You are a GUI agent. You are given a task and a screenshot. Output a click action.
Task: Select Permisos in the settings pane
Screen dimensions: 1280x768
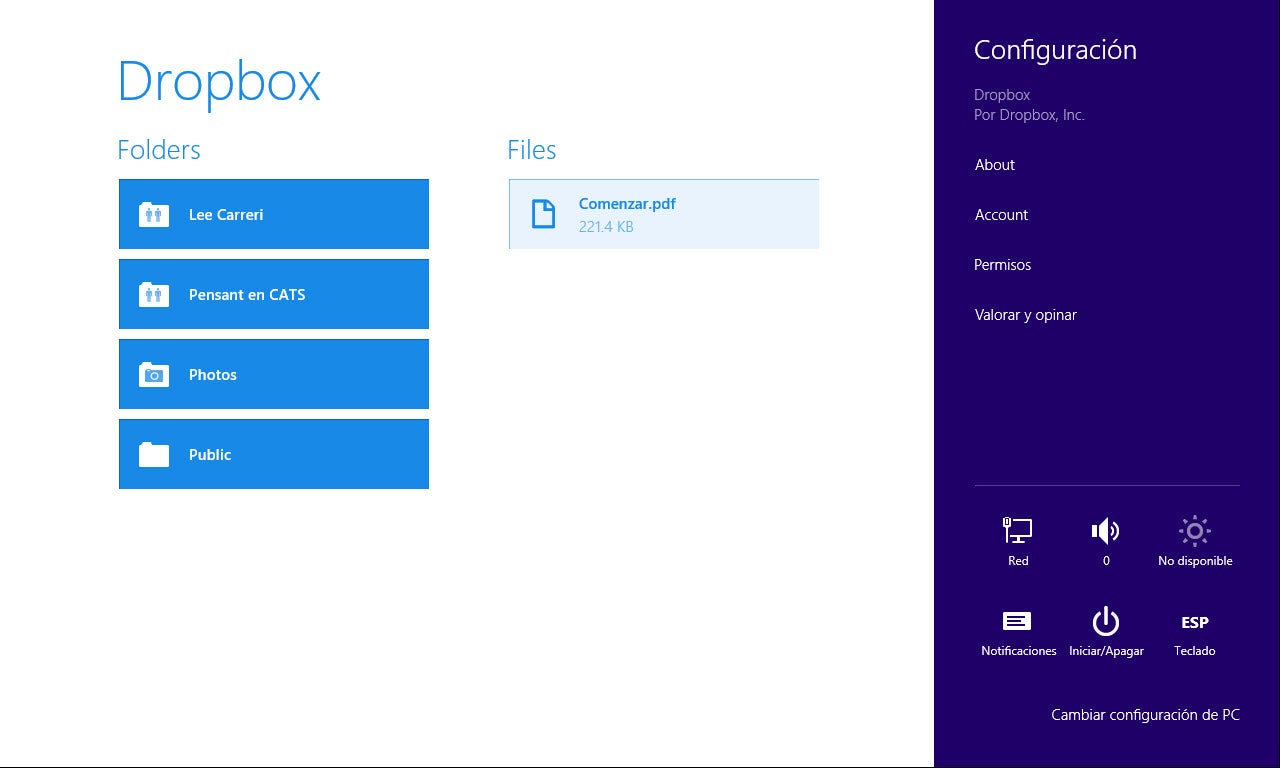pos(1003,265)
